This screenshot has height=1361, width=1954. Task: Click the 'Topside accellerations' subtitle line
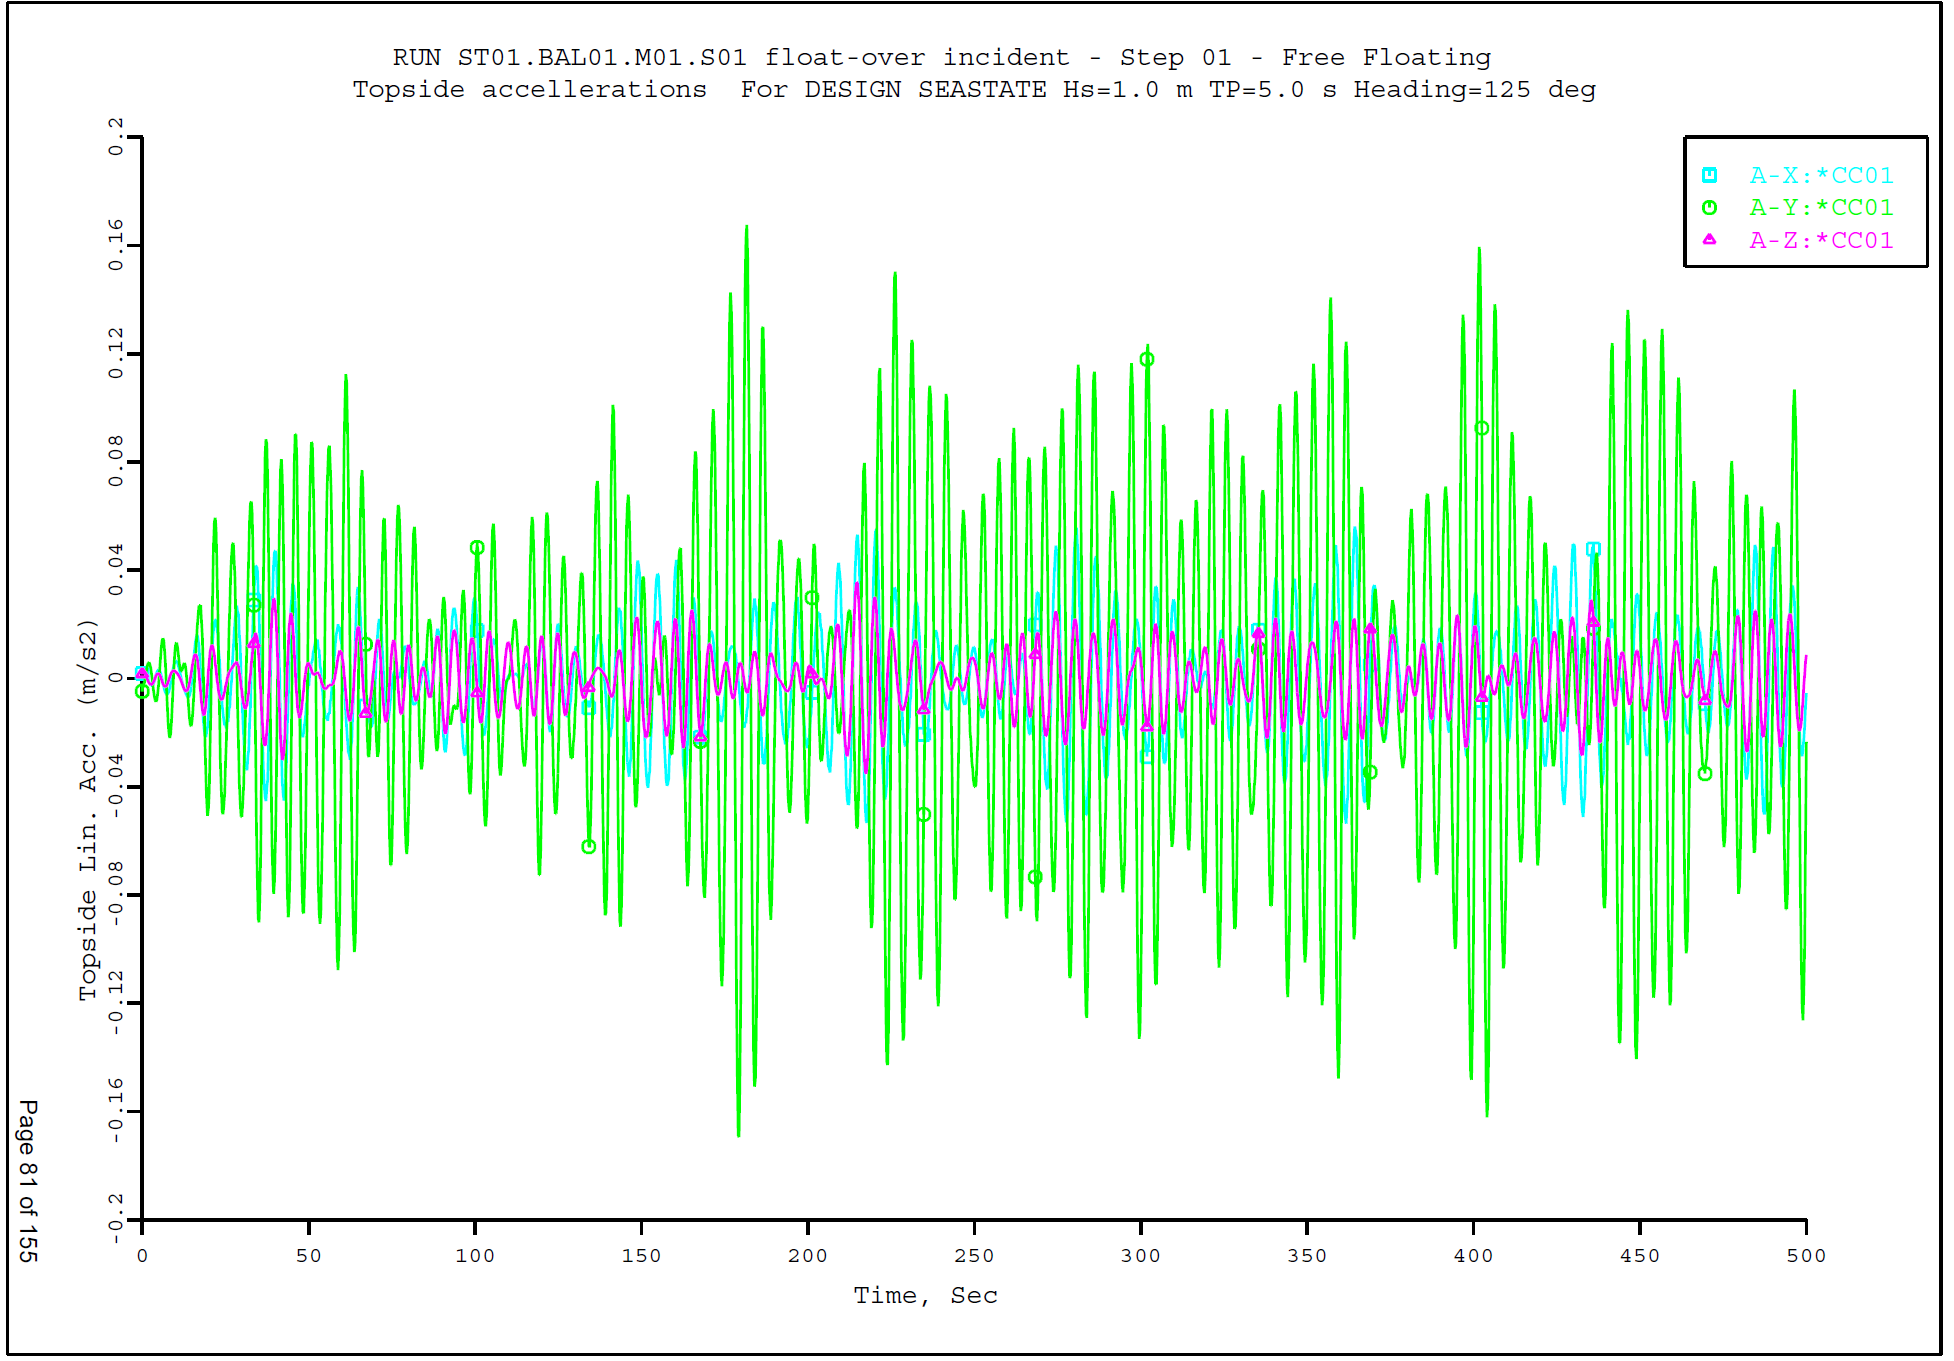click(x=973, y=90)
